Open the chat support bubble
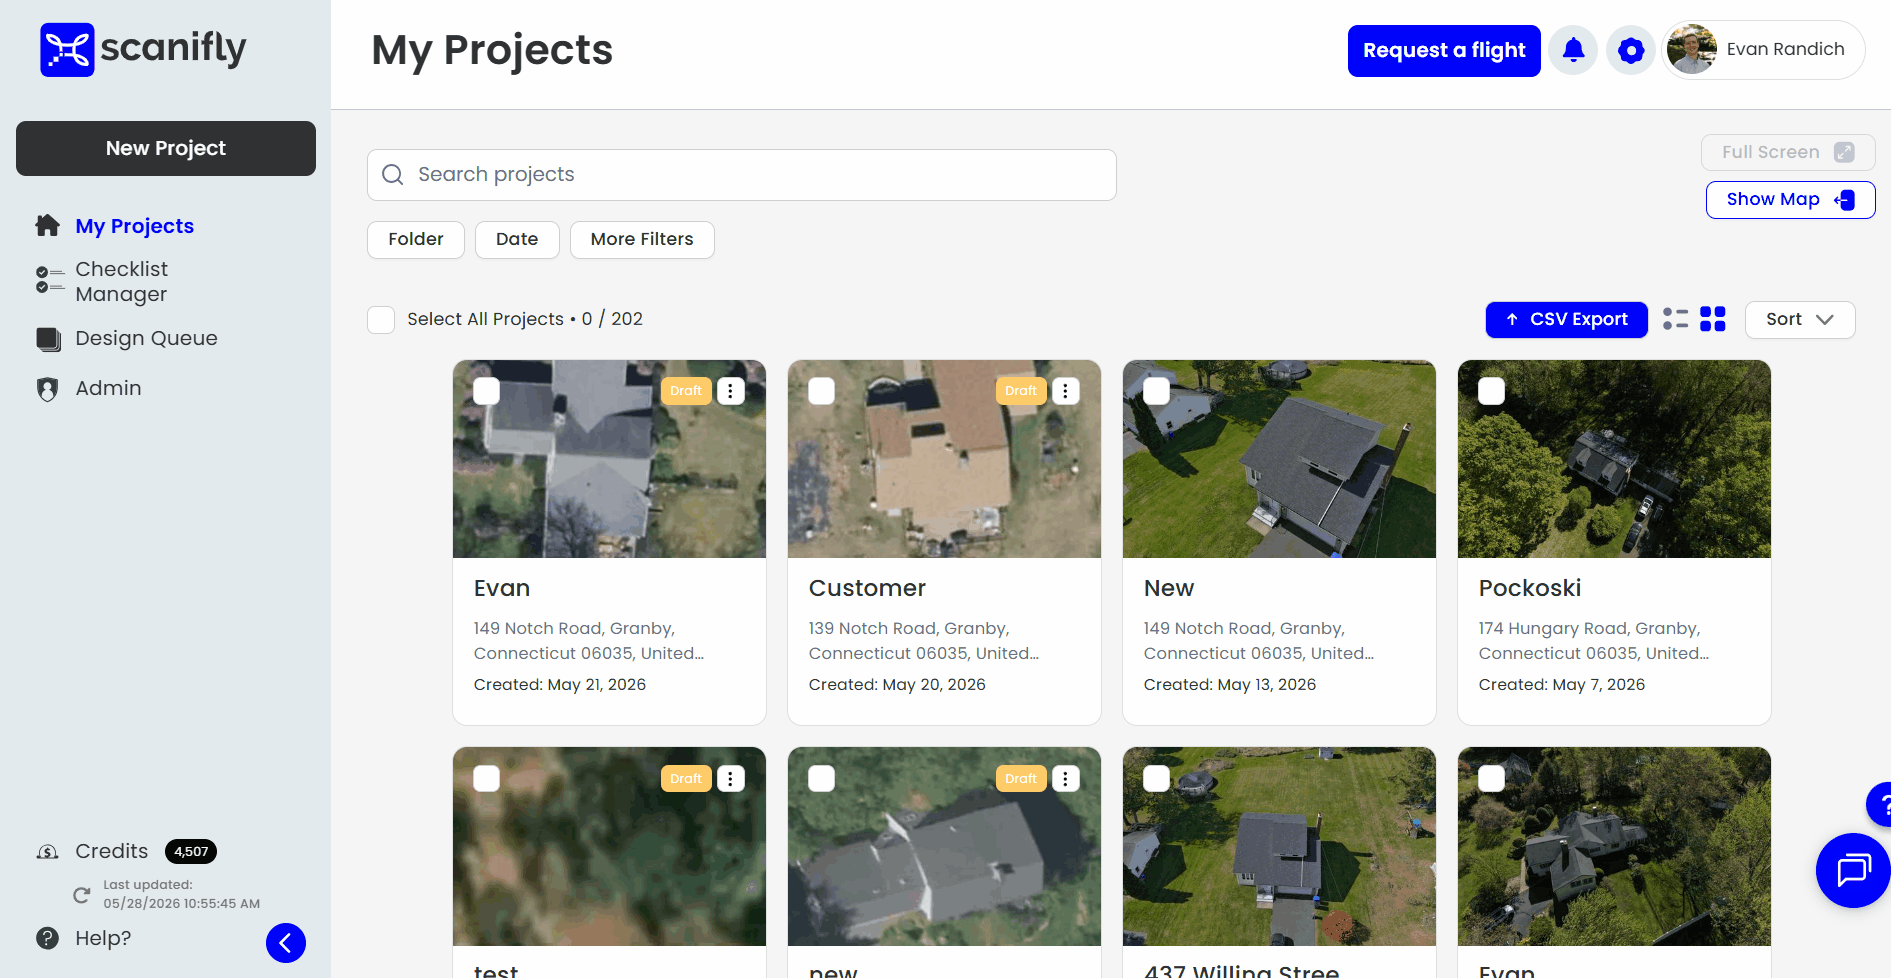1891x978 pixels. click(x=1853, y=870)
